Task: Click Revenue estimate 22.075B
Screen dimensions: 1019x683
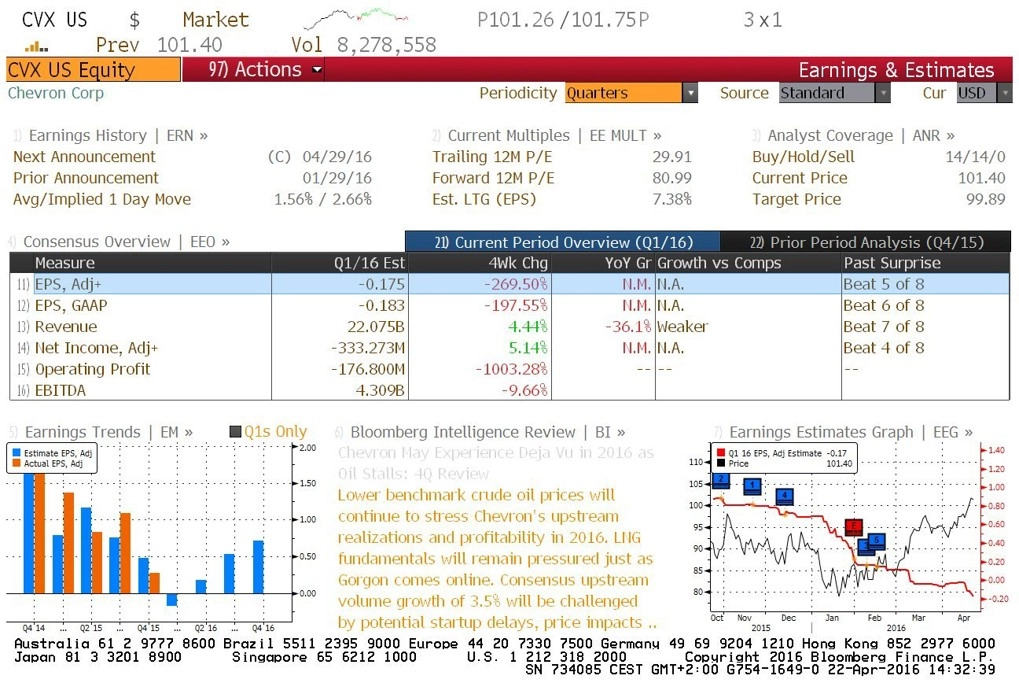Action: pyautogui.click(x=376, y=327)
